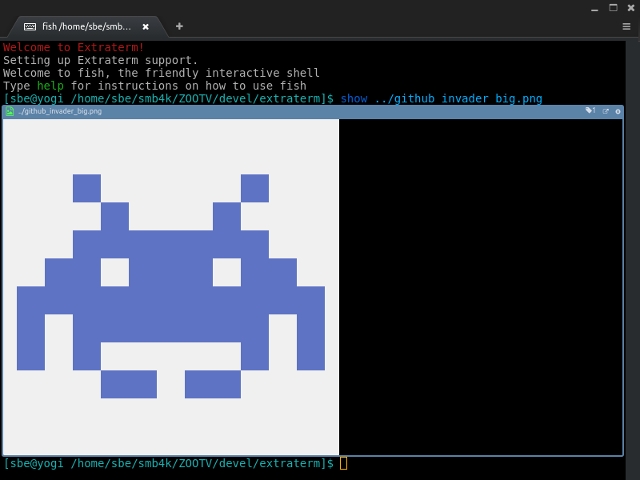Close the github_invader_big.png frame

click(x=618, y=111)
